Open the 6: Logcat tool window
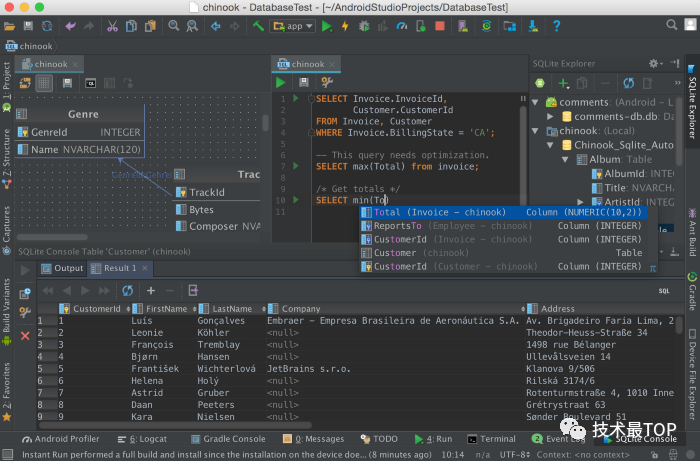The height and width of the screenshot is (461, 700). 142,439
